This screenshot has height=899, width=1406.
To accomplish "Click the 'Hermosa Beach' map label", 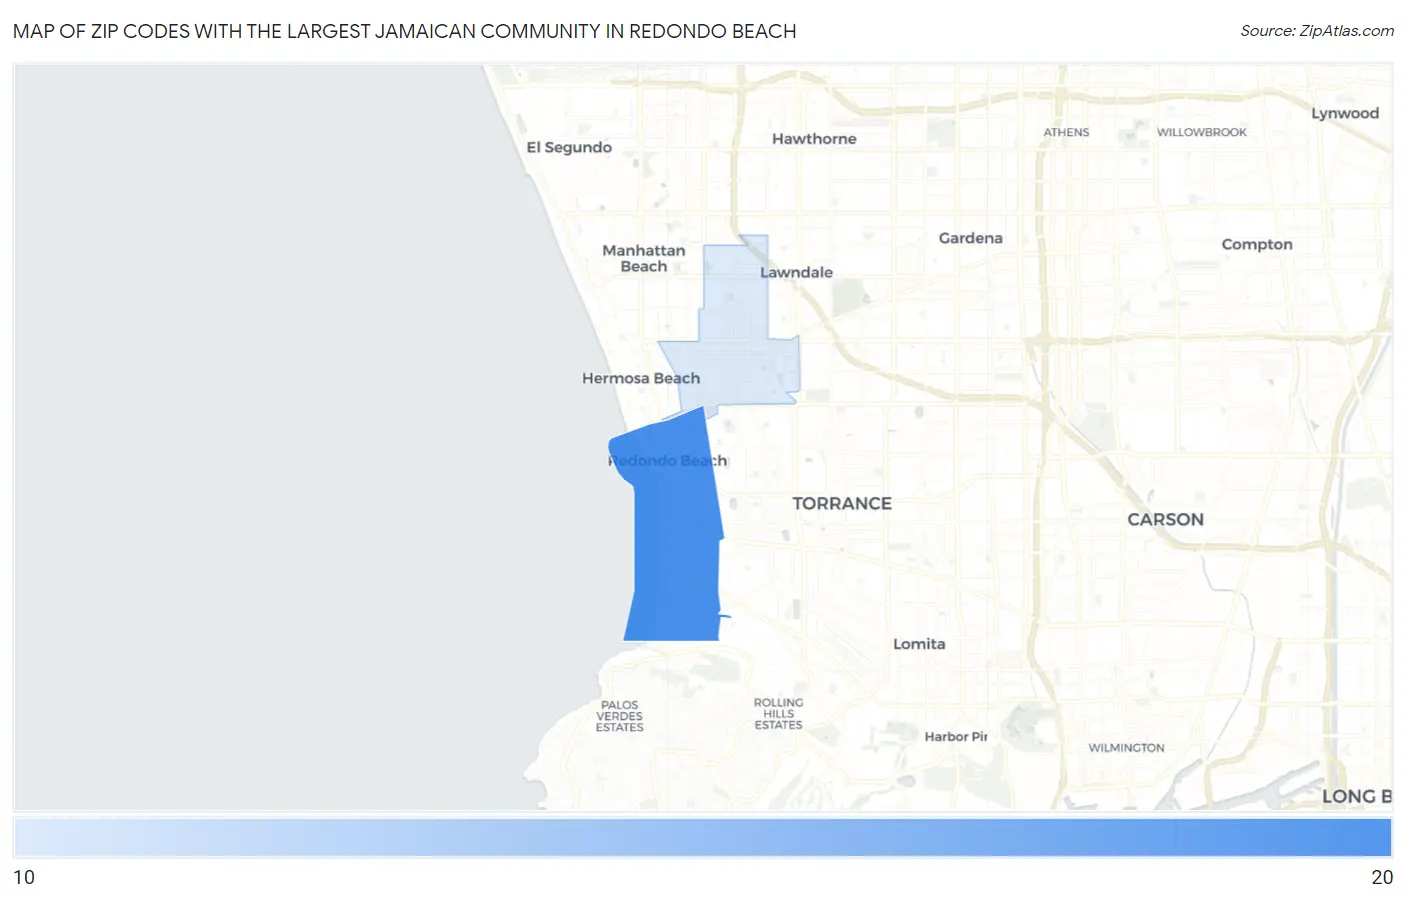I will point(641,378).
